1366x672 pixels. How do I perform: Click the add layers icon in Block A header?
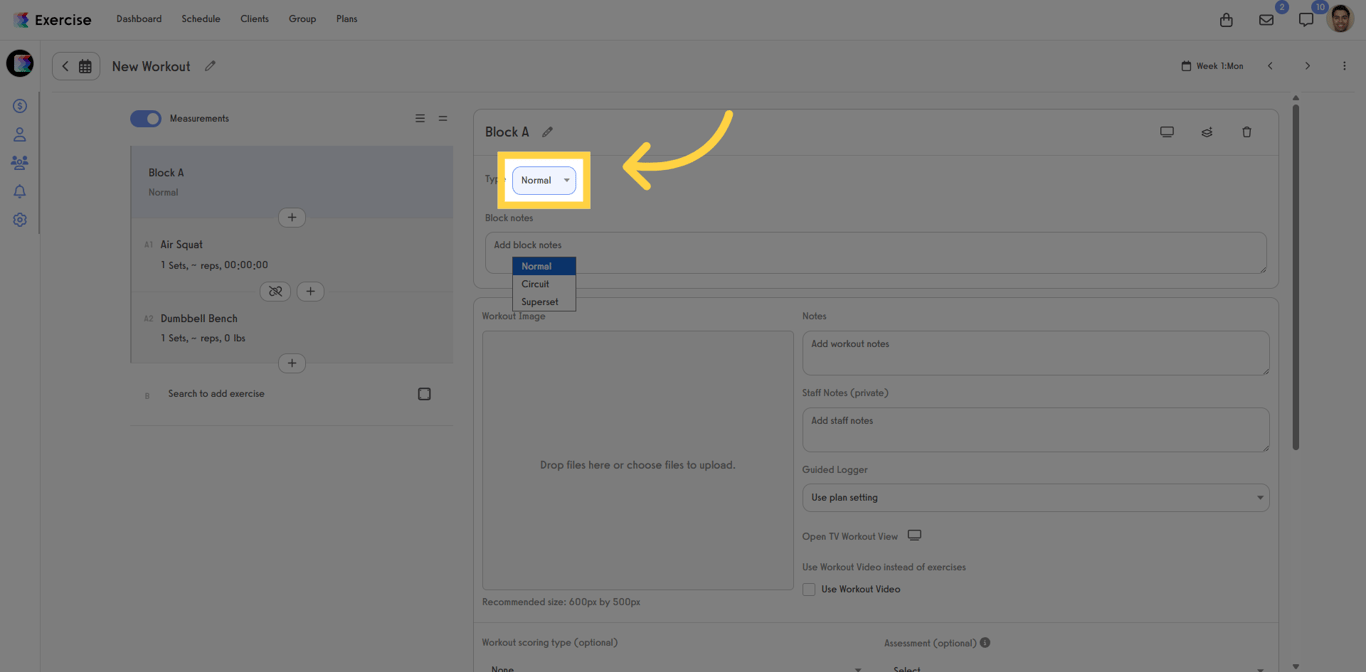click(1207, 132)
